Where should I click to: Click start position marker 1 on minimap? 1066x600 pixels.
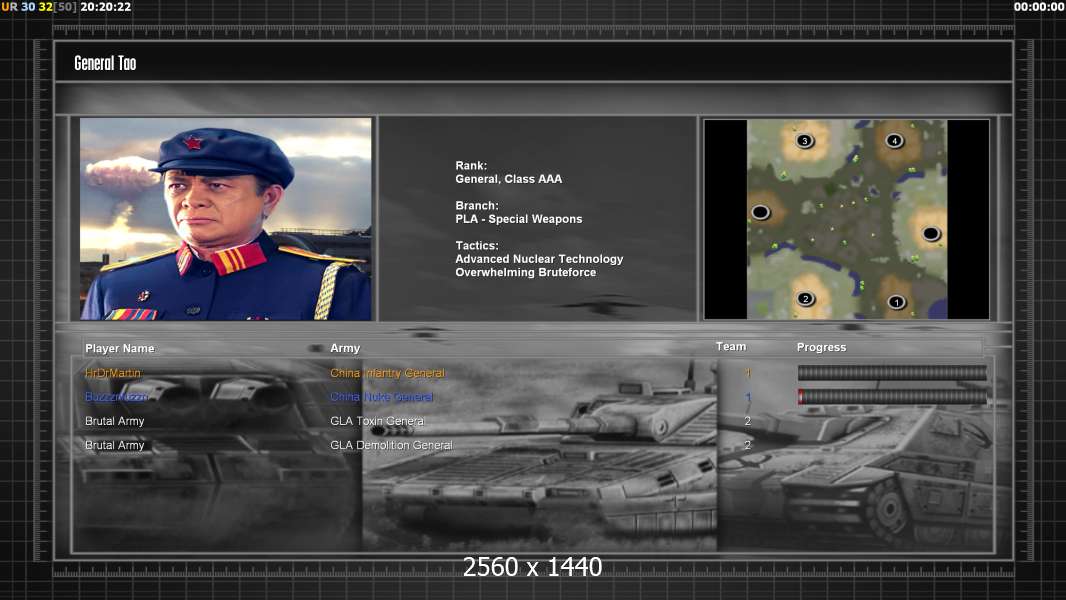point(897,302)
